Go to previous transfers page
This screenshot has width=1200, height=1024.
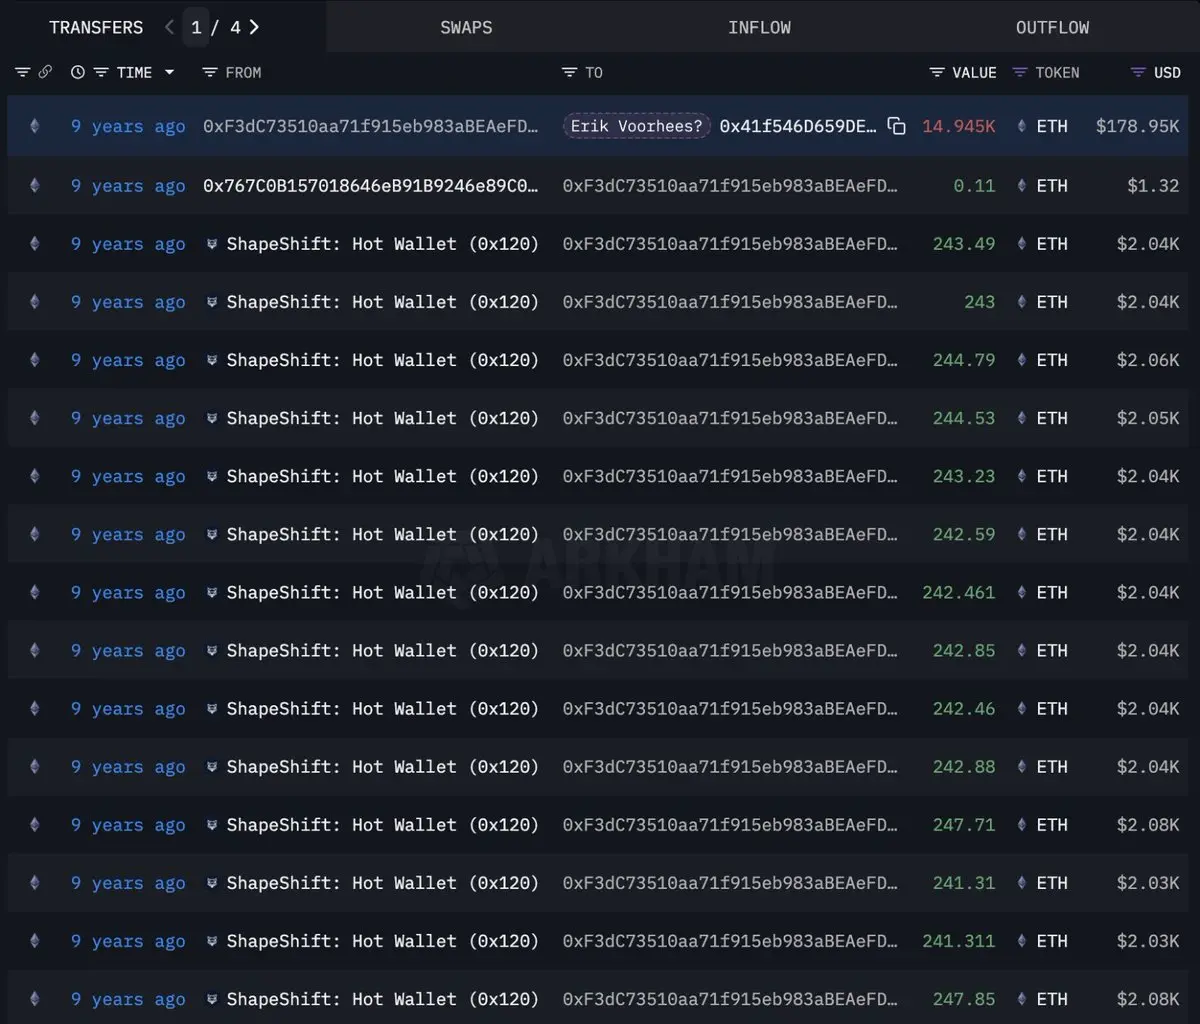pyautogui.click(x=169, y=27)
